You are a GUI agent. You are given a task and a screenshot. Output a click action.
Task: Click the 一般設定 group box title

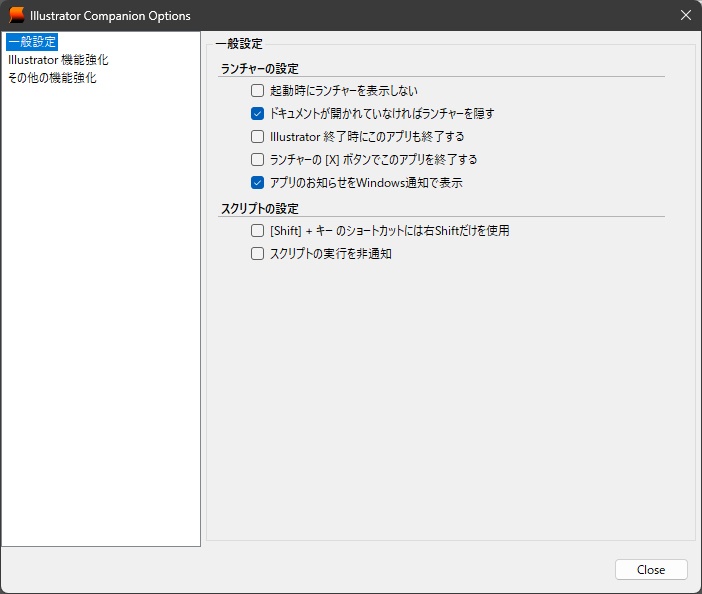click(239, 44)
